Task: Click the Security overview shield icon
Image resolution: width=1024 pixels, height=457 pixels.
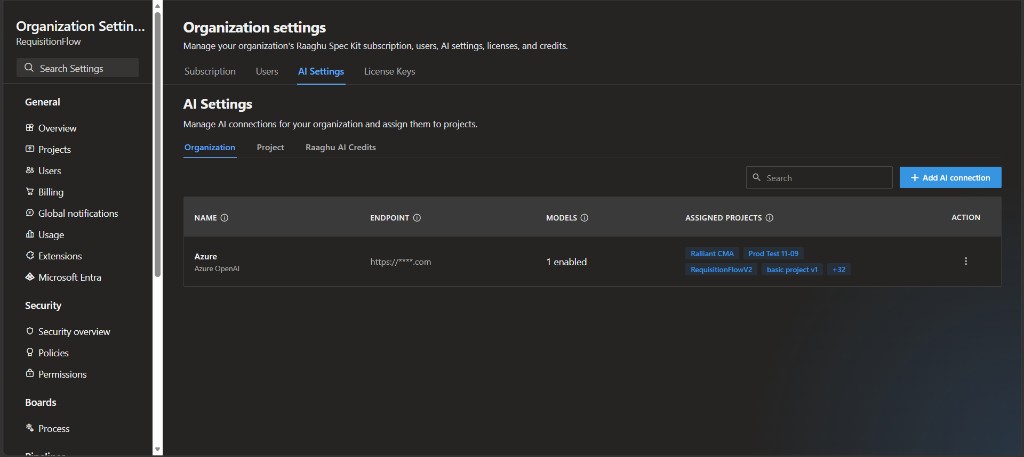Action: tap(29, 331)
